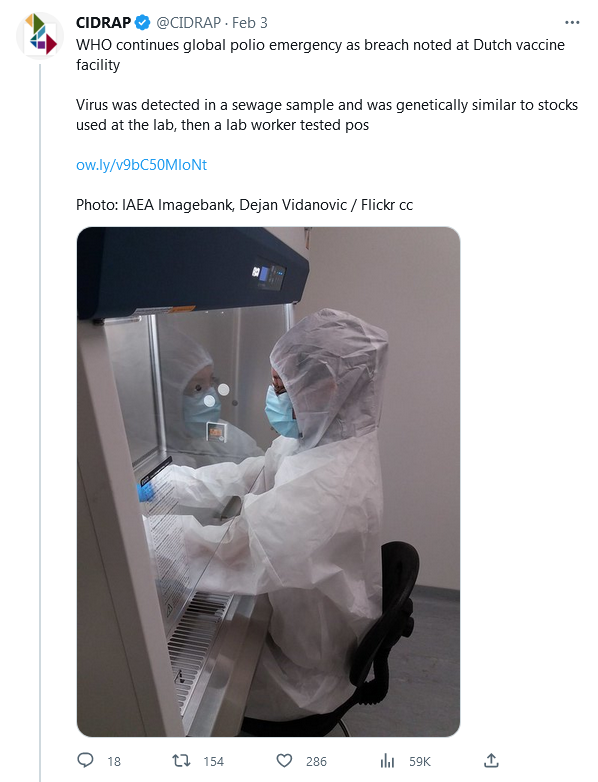The height and width of the screenshot is (782, 598).
Task: Like the tweet with the heart icon
Action: pyautogui.click(x=284, y=761)
